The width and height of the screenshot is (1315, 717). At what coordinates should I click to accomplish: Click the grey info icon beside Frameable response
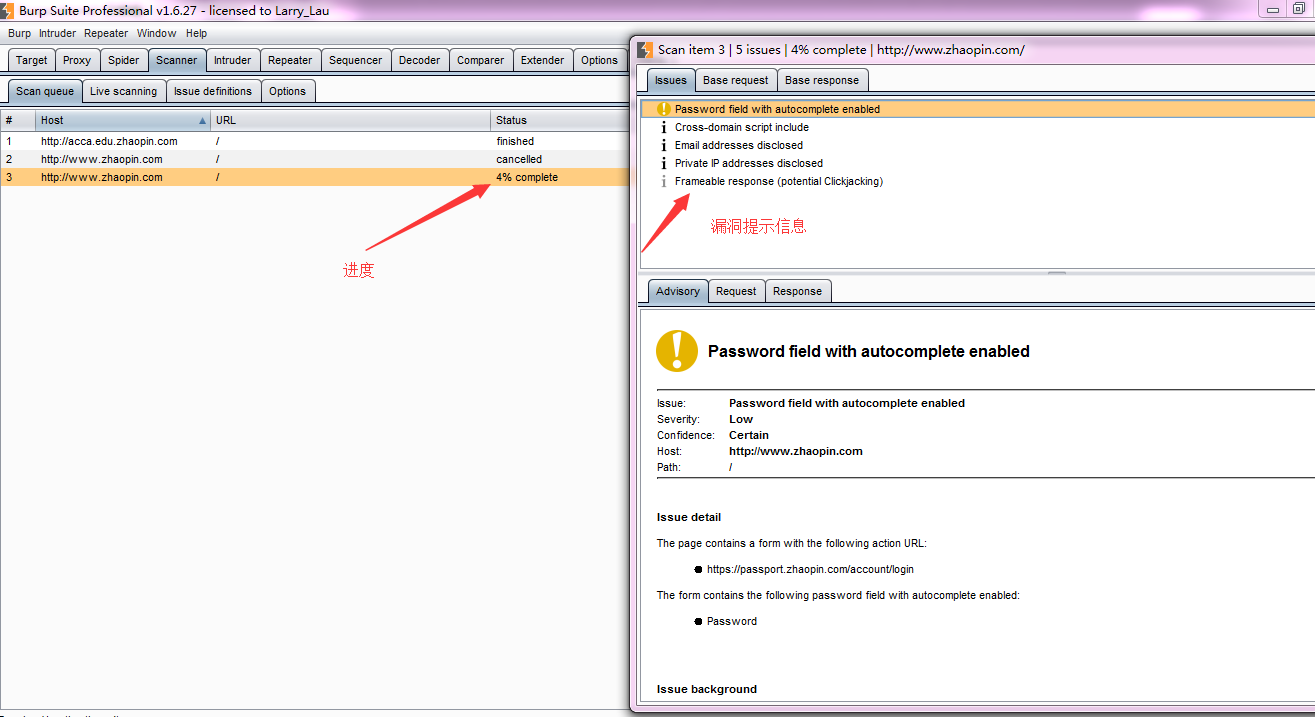click(664, 181)
